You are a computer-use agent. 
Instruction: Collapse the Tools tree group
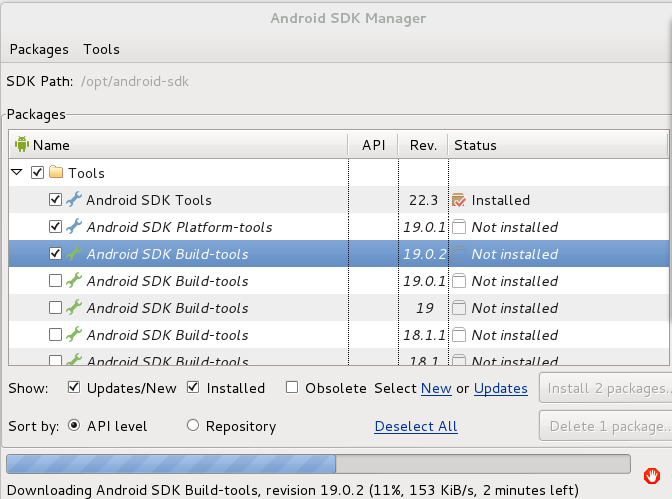pos(17,172)
